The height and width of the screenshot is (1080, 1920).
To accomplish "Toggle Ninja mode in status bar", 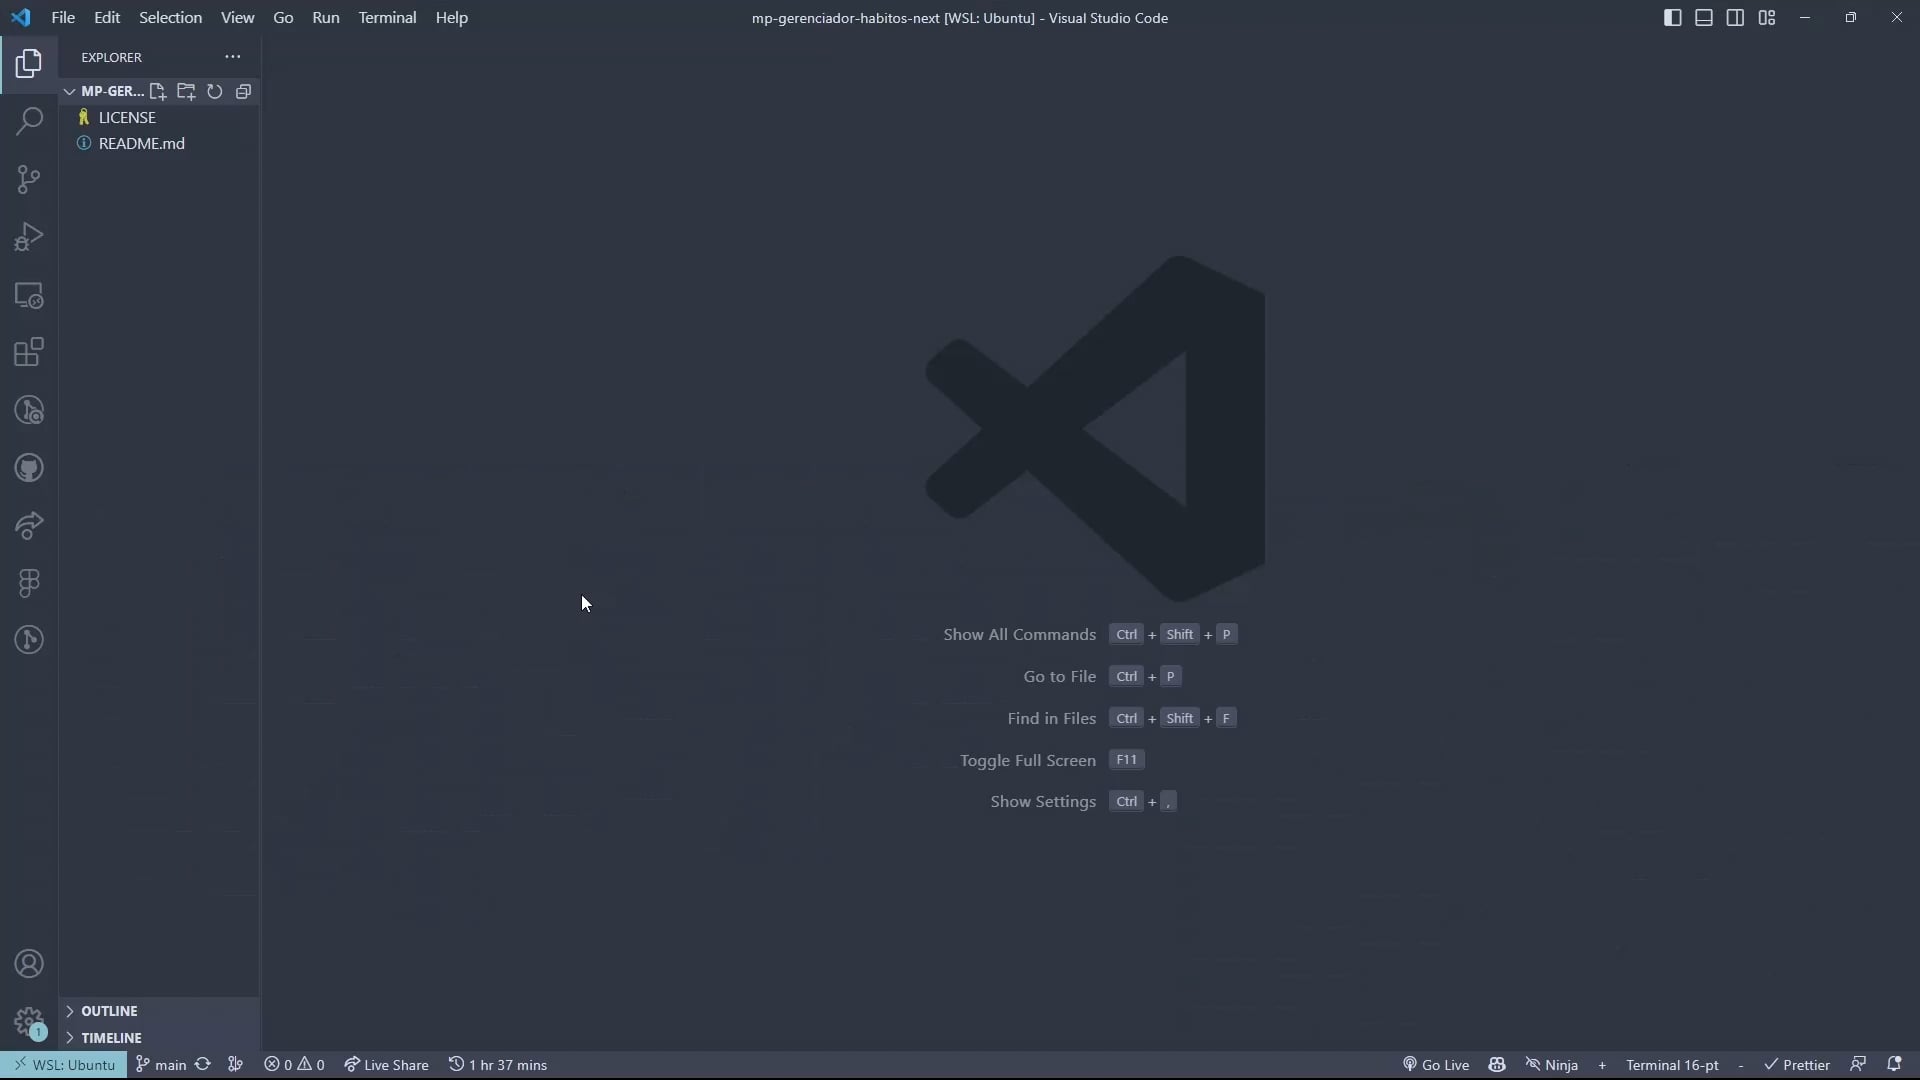I will click(1552, 1064).
